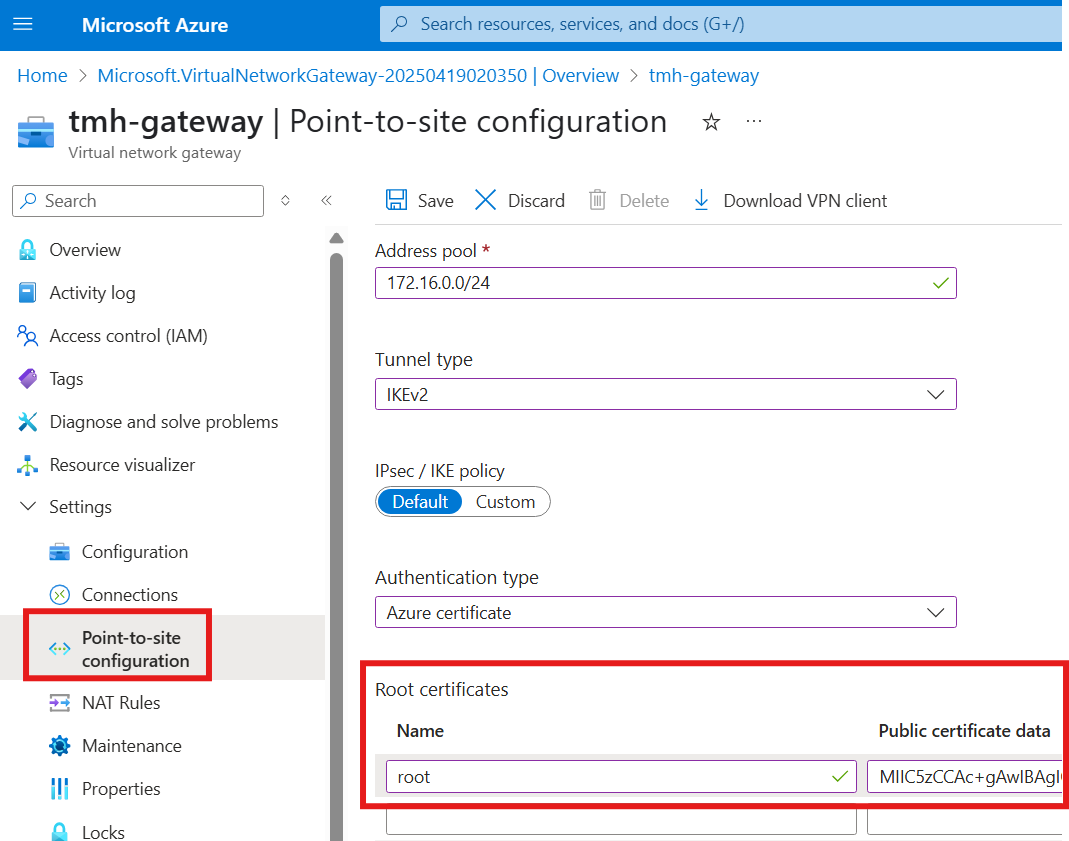Open Resource visualizer
This screenshot has width=1069, height=841.
[122, 465]
